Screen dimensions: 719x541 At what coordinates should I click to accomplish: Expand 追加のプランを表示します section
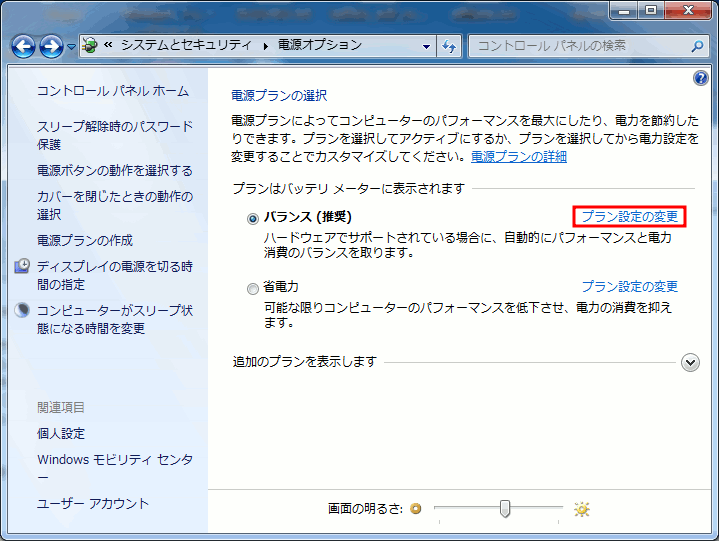[690, 362]
